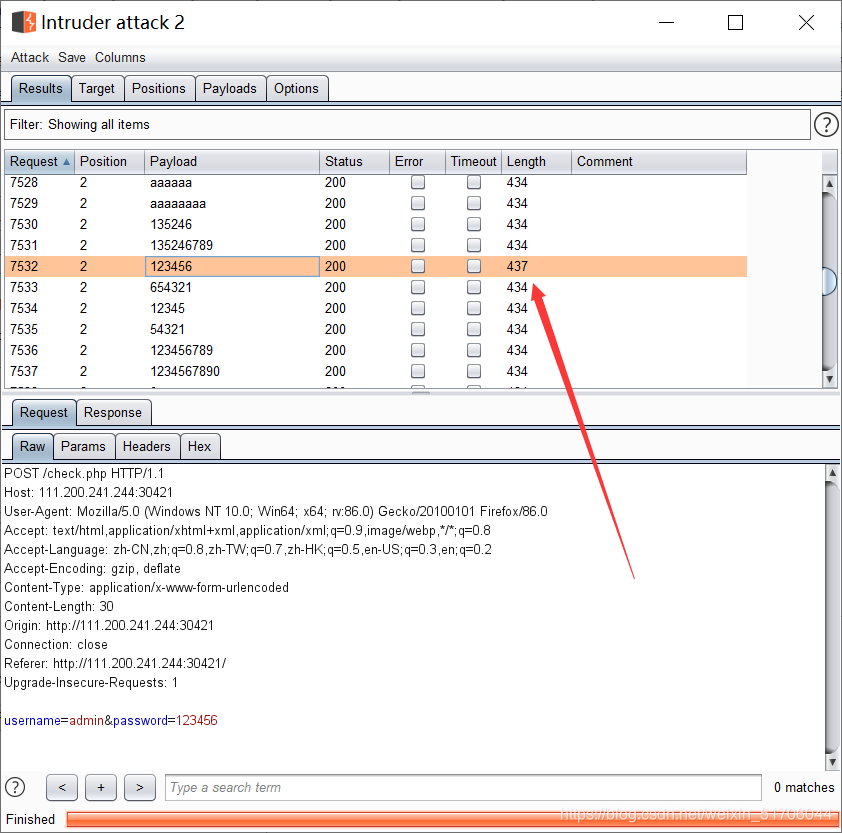Sort by the Request column header
The image size is (842, 833).
tap(40, 162)
